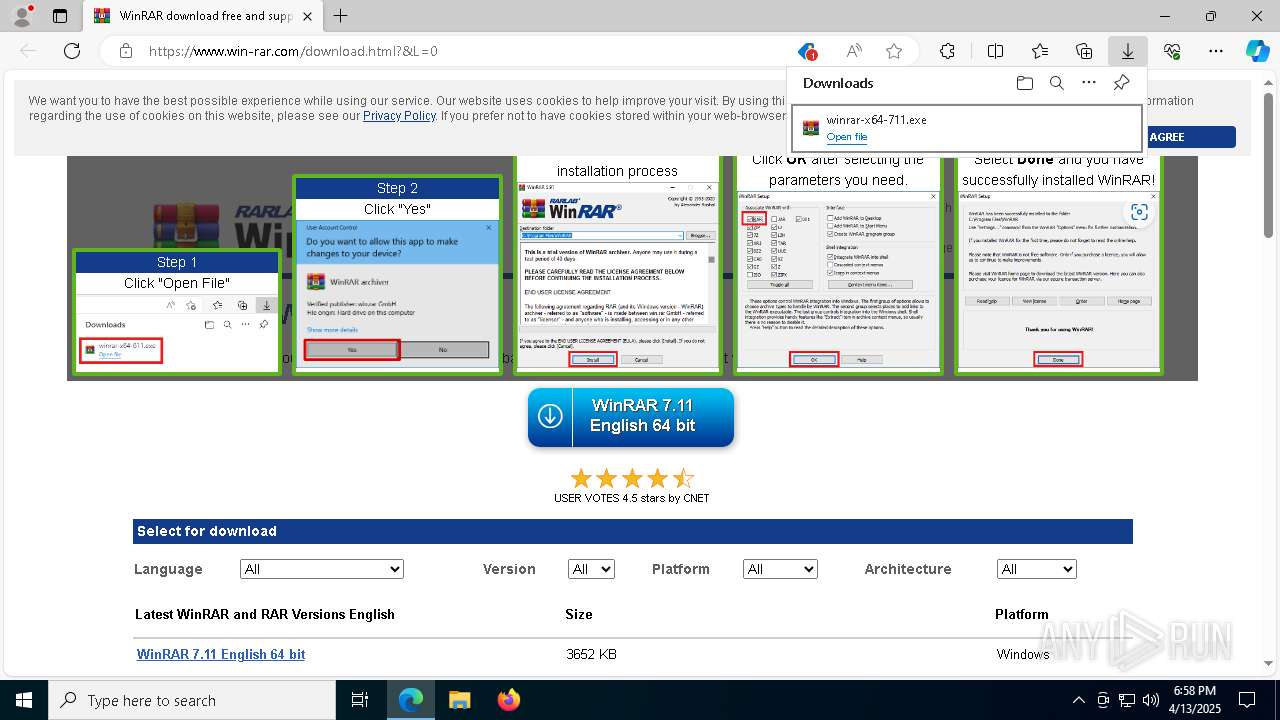Click the visual search icon on image
The height and width of the screenshot is (720, 1280).
pyautogui.click(x=1139, y=212)
